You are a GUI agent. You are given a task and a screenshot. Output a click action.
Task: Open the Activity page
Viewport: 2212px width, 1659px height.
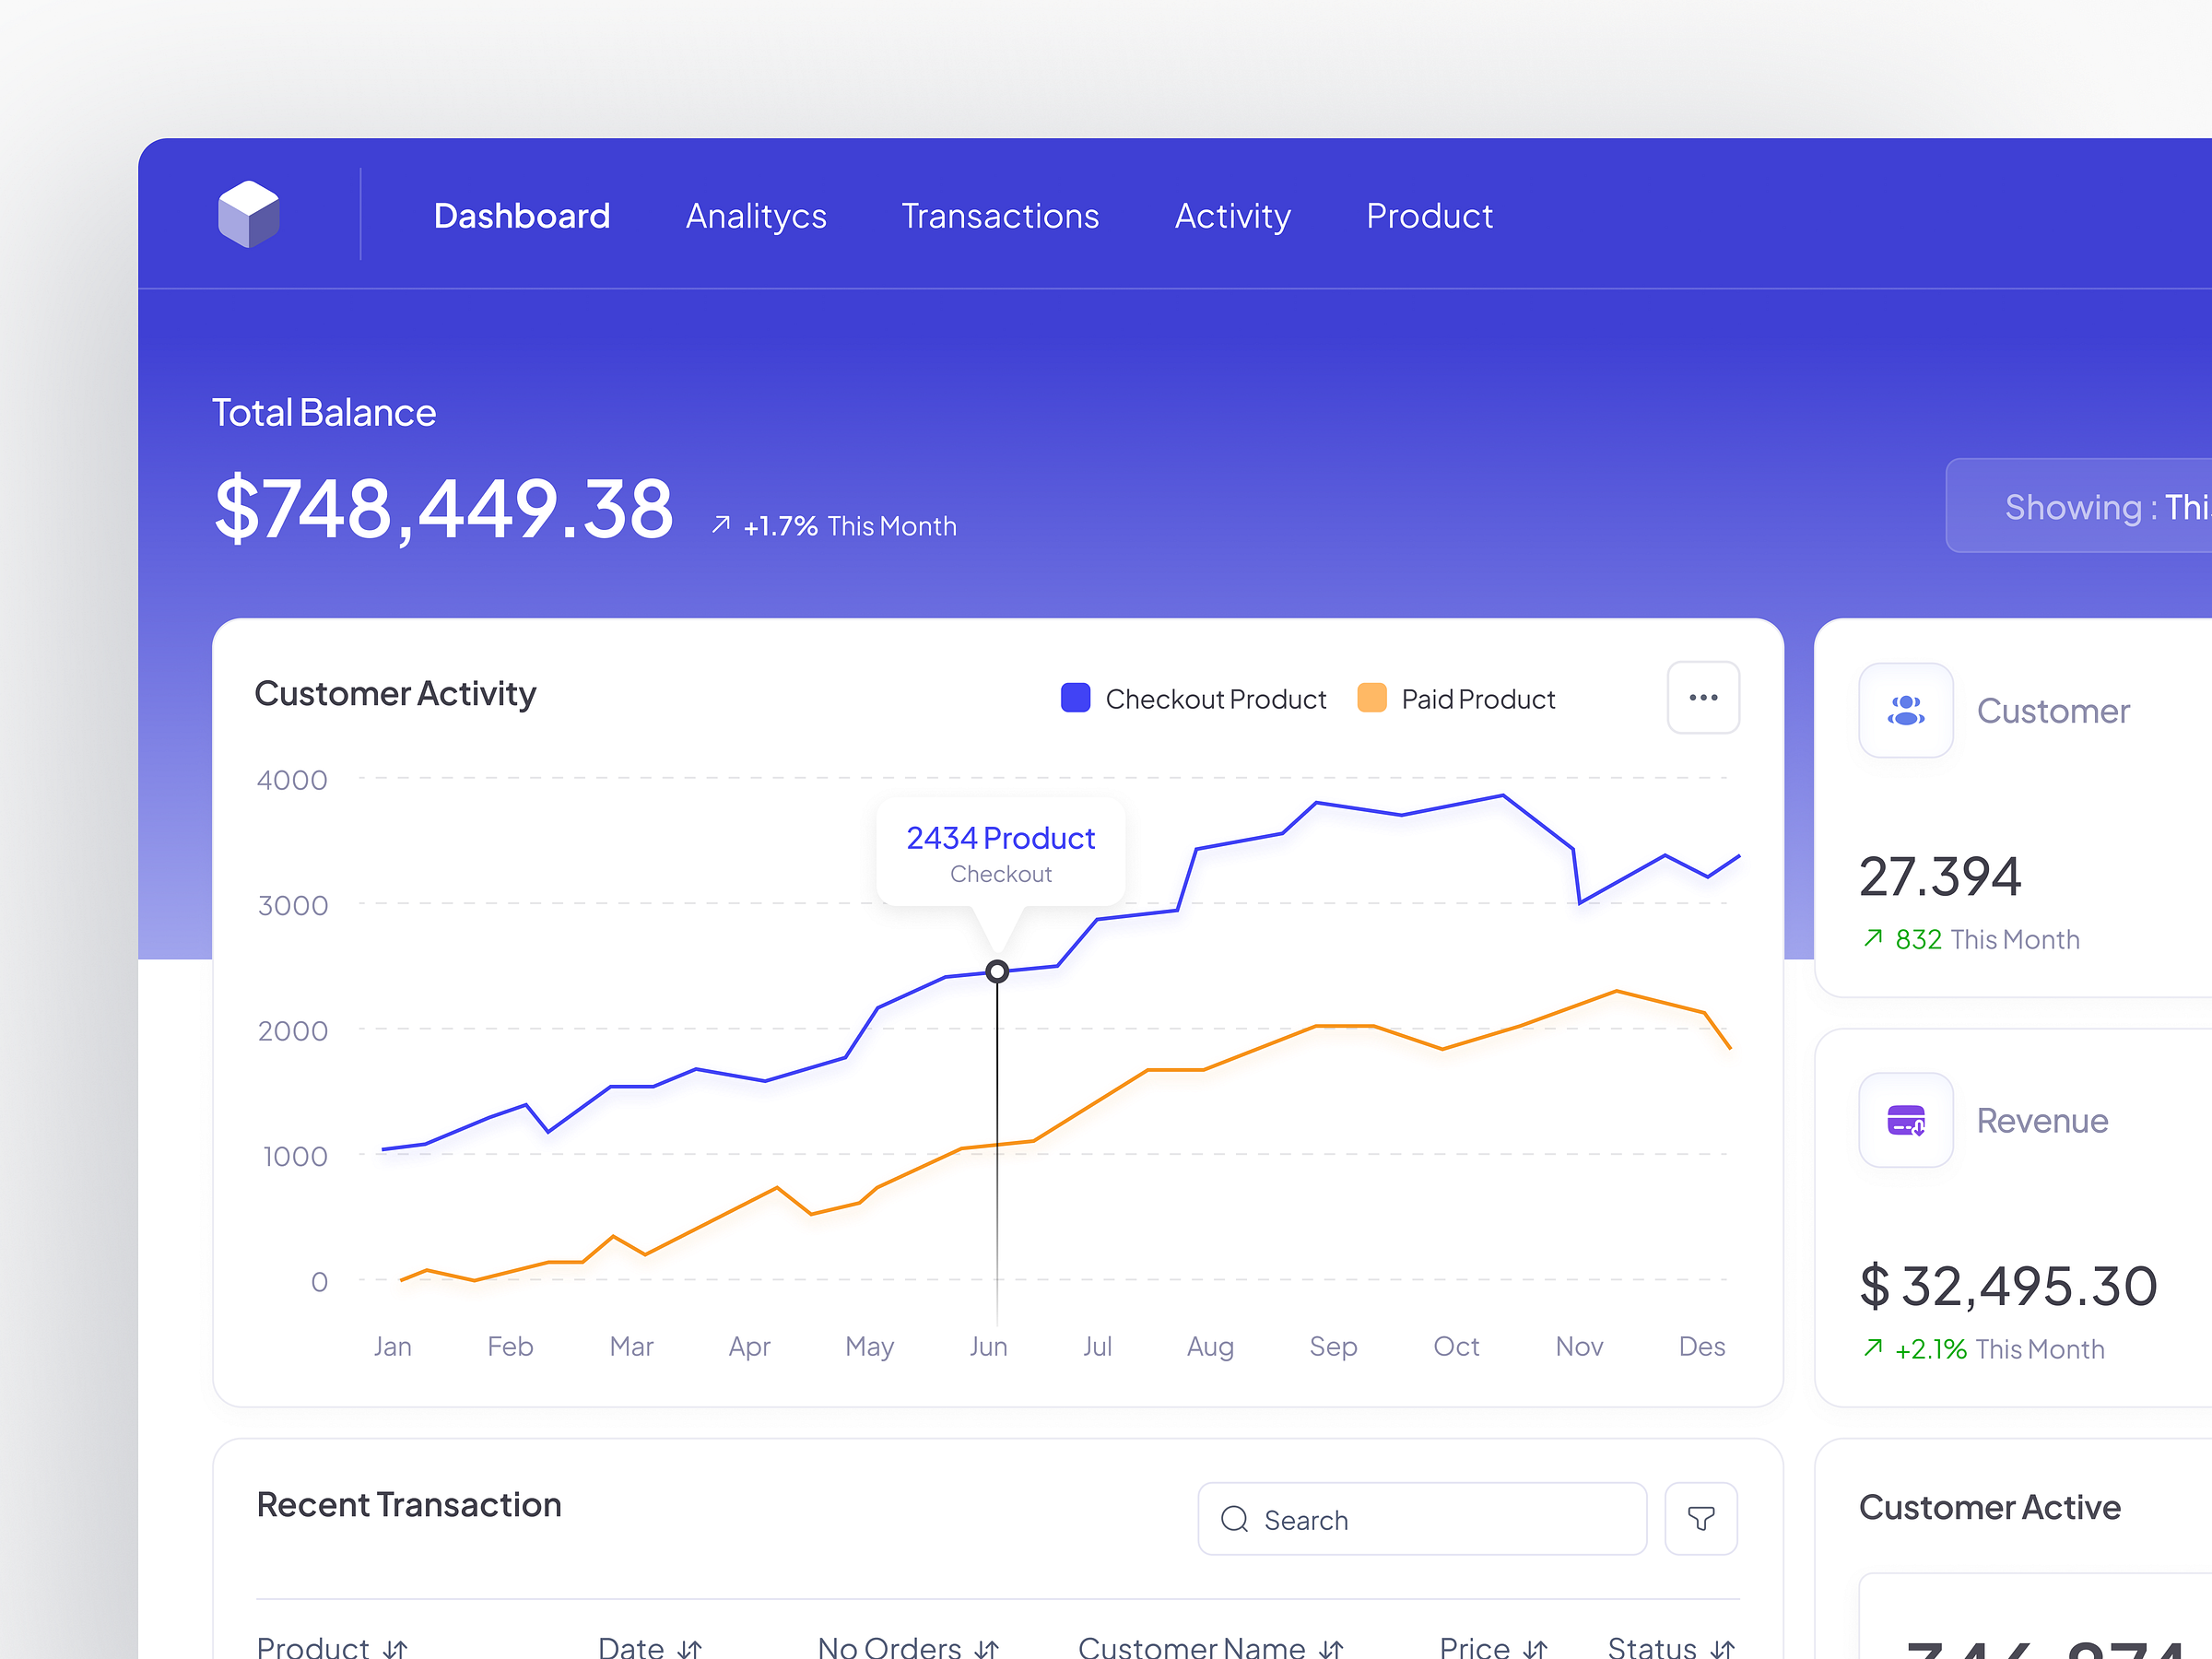tap(1232, 216)
